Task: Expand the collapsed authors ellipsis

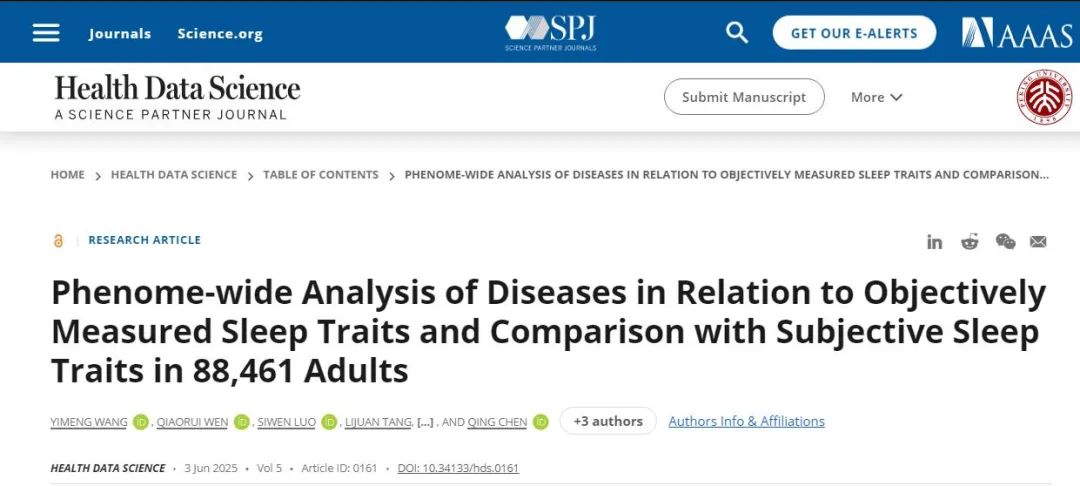Action: [425, 422]
